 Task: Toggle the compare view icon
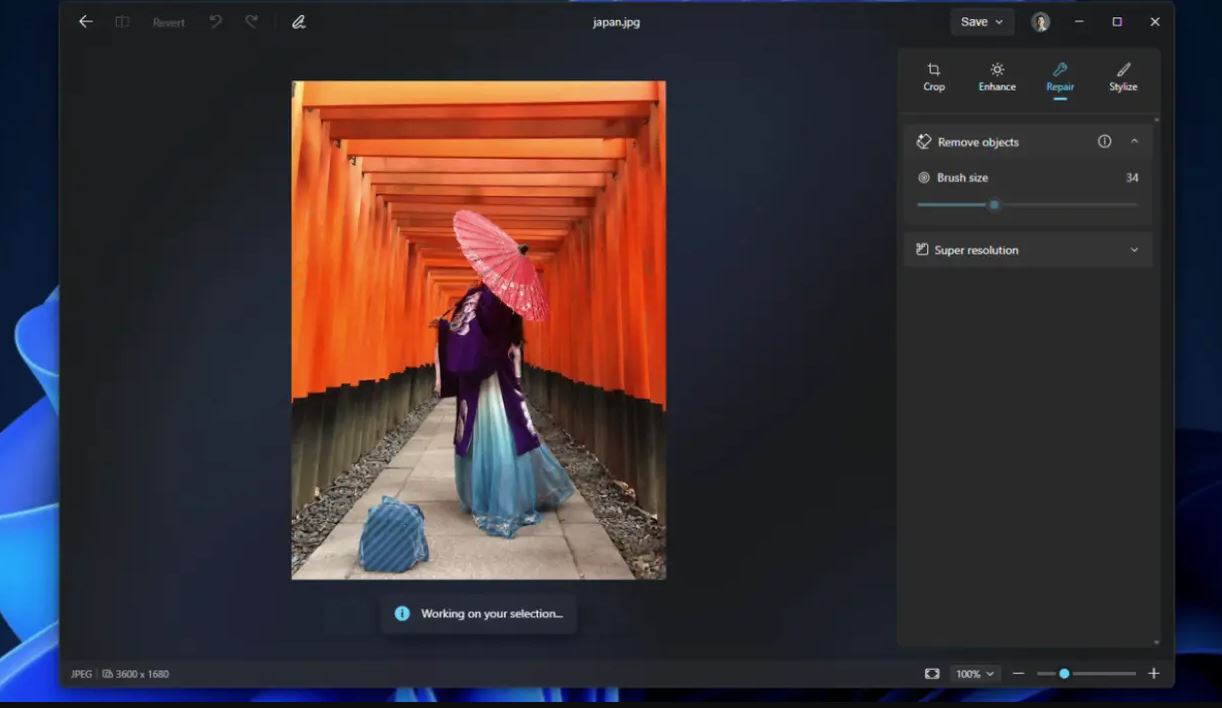[122, 21]
